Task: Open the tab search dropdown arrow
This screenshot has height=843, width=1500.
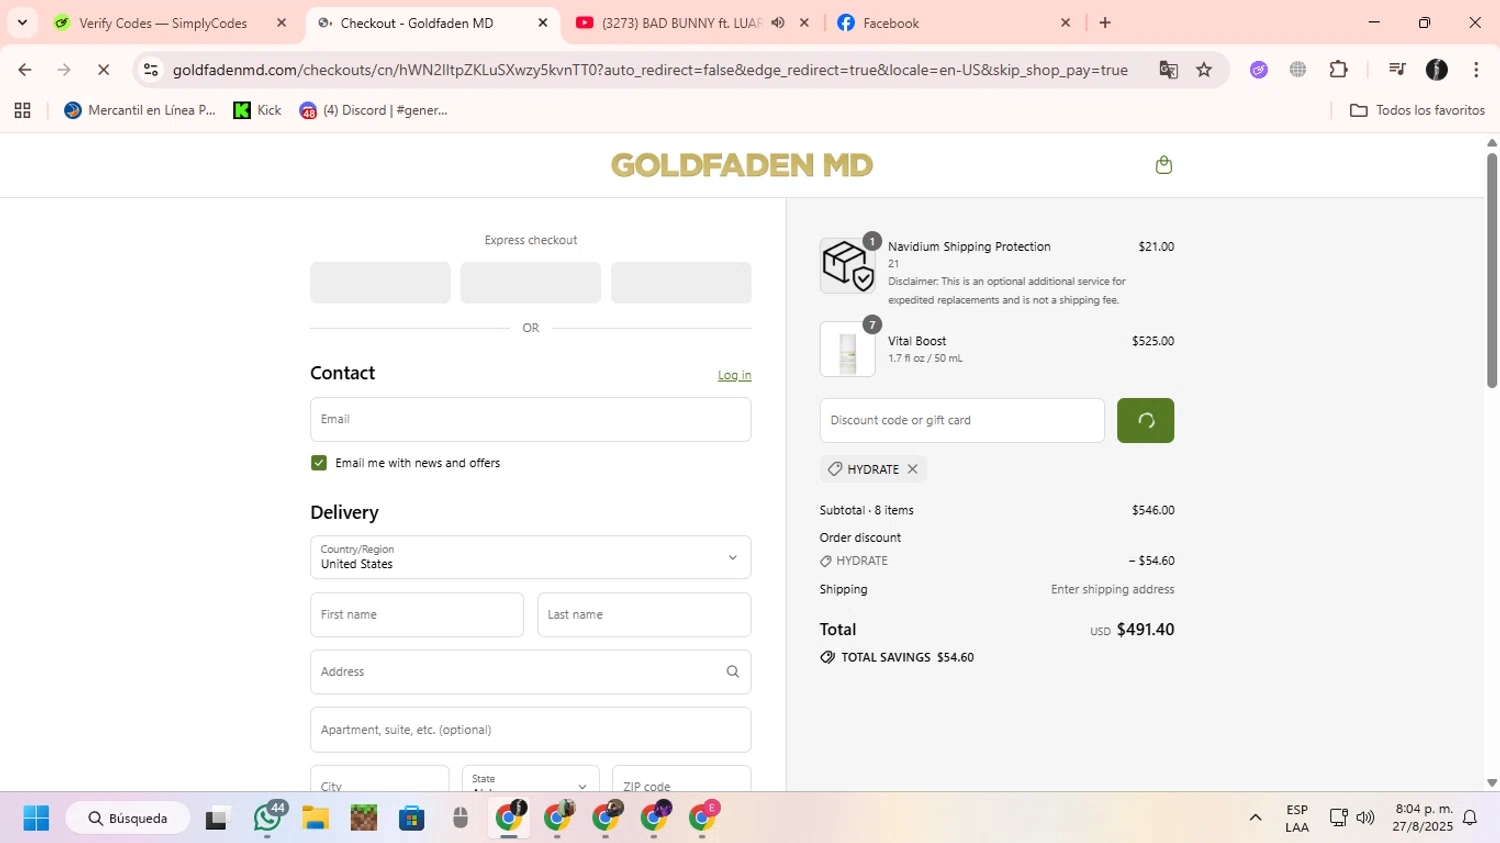Action: click(x=22, y=23)
